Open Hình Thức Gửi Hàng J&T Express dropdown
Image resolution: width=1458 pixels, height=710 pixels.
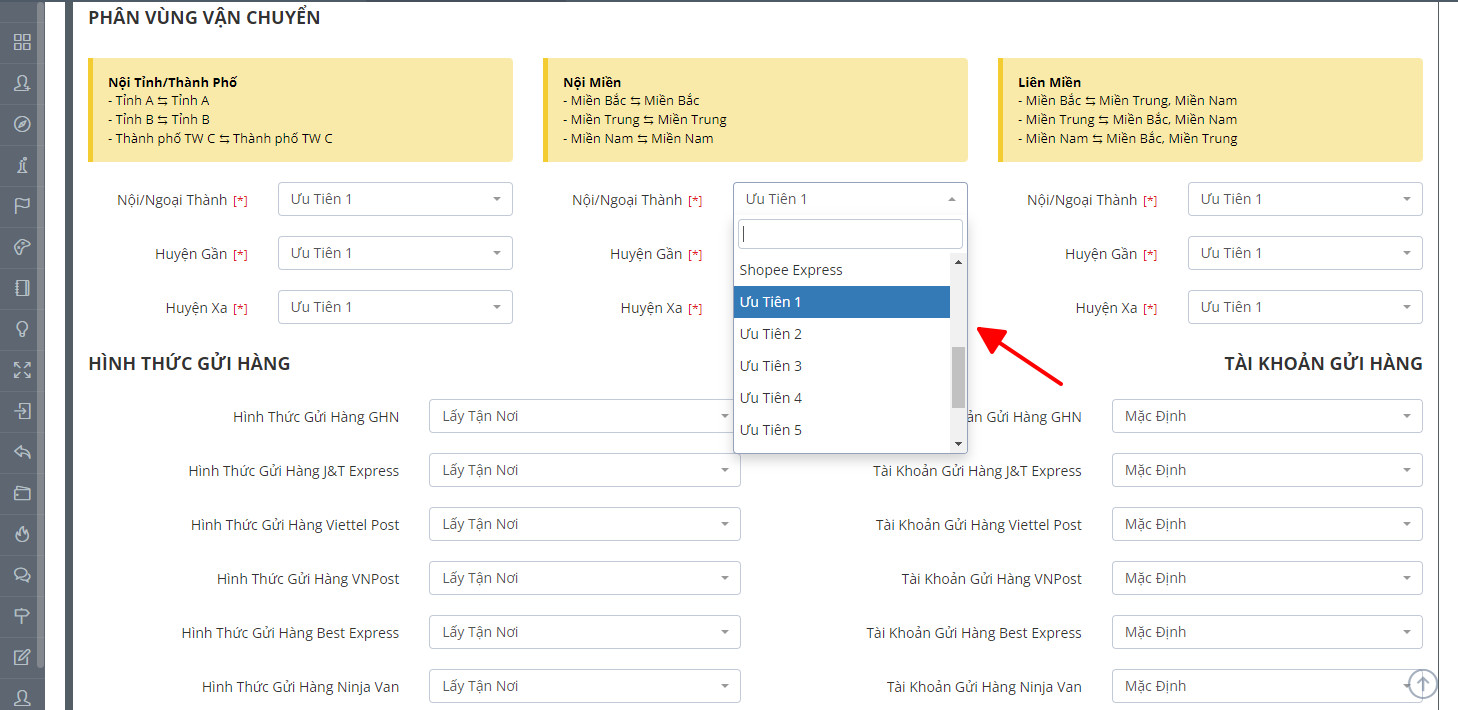point(585,470)
